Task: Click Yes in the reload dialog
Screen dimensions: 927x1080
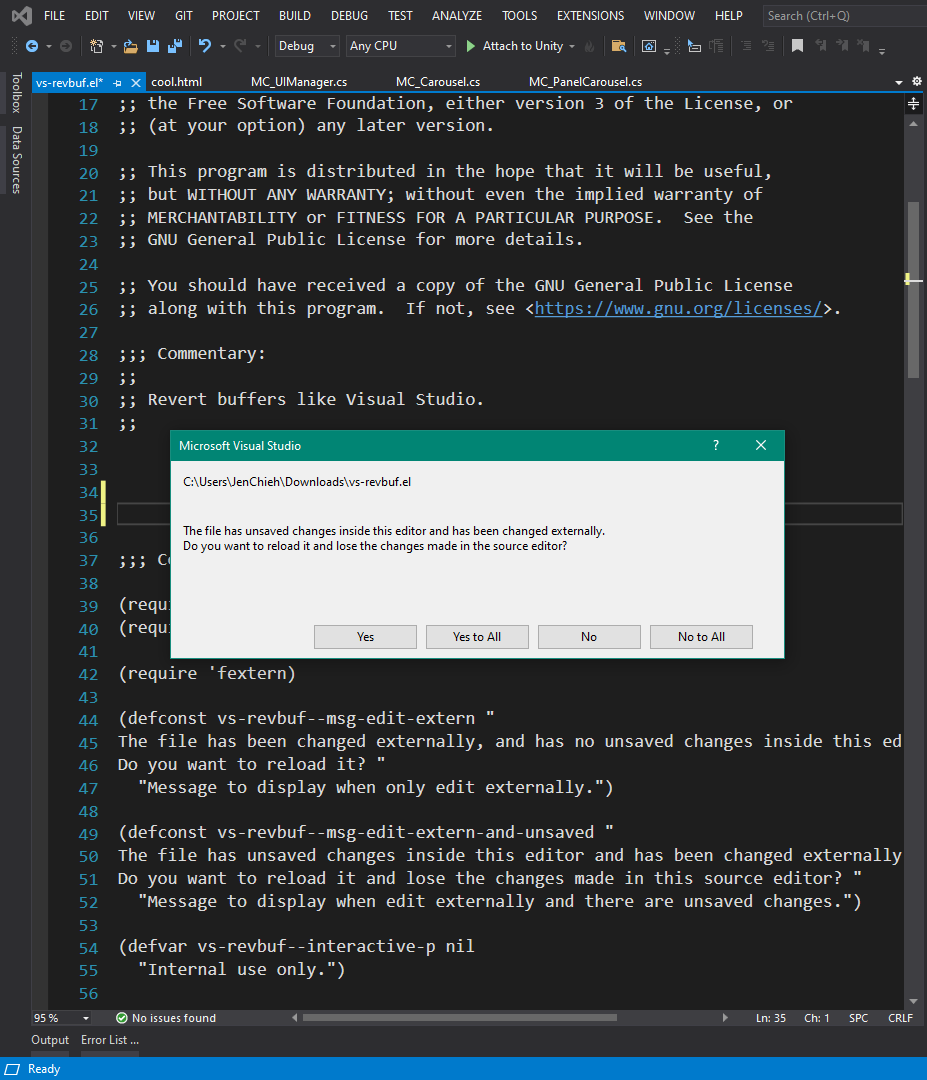Action: pos(365,637)
